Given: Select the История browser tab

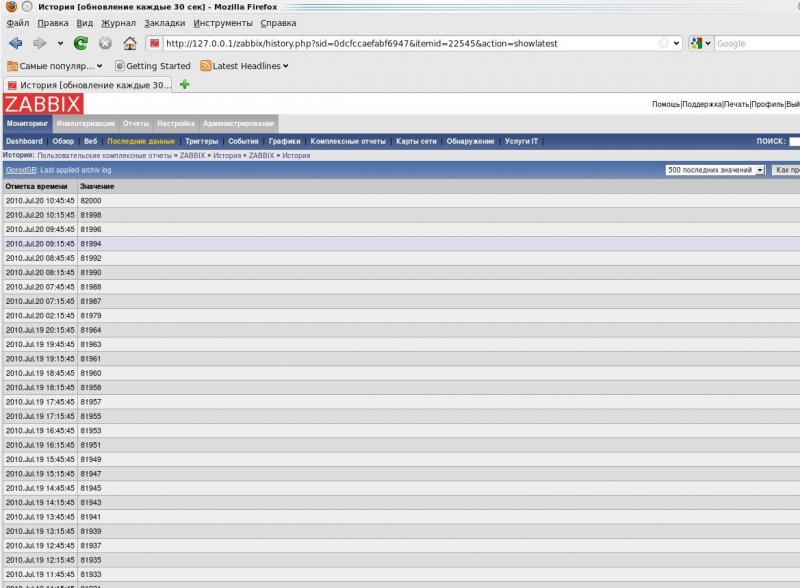Looking at the screenshot, I should (x=88, y=85).
